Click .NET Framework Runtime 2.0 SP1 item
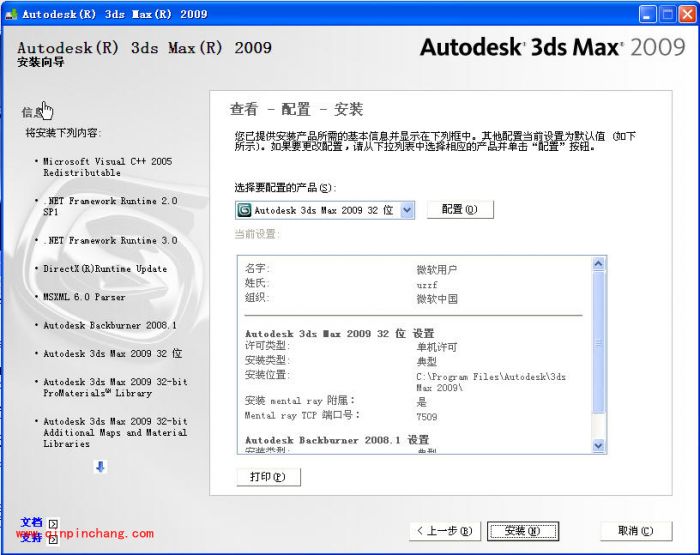The height and width of the screenshot is (555, 700). [110, 206]
